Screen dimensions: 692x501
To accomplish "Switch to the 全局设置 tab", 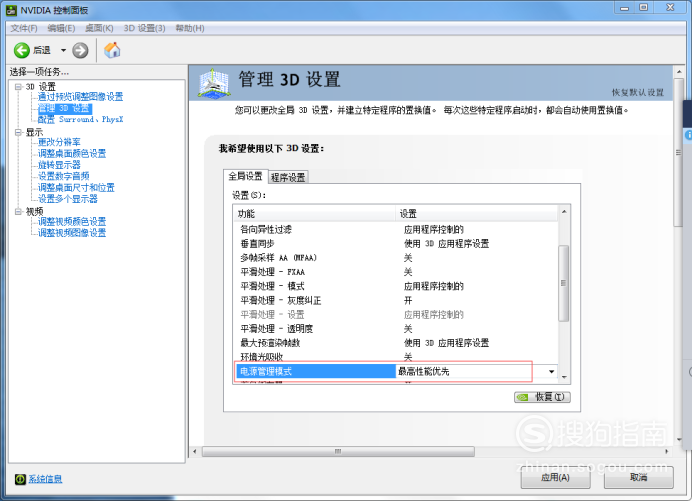I will pyautogui.click(x=245, y=176).
